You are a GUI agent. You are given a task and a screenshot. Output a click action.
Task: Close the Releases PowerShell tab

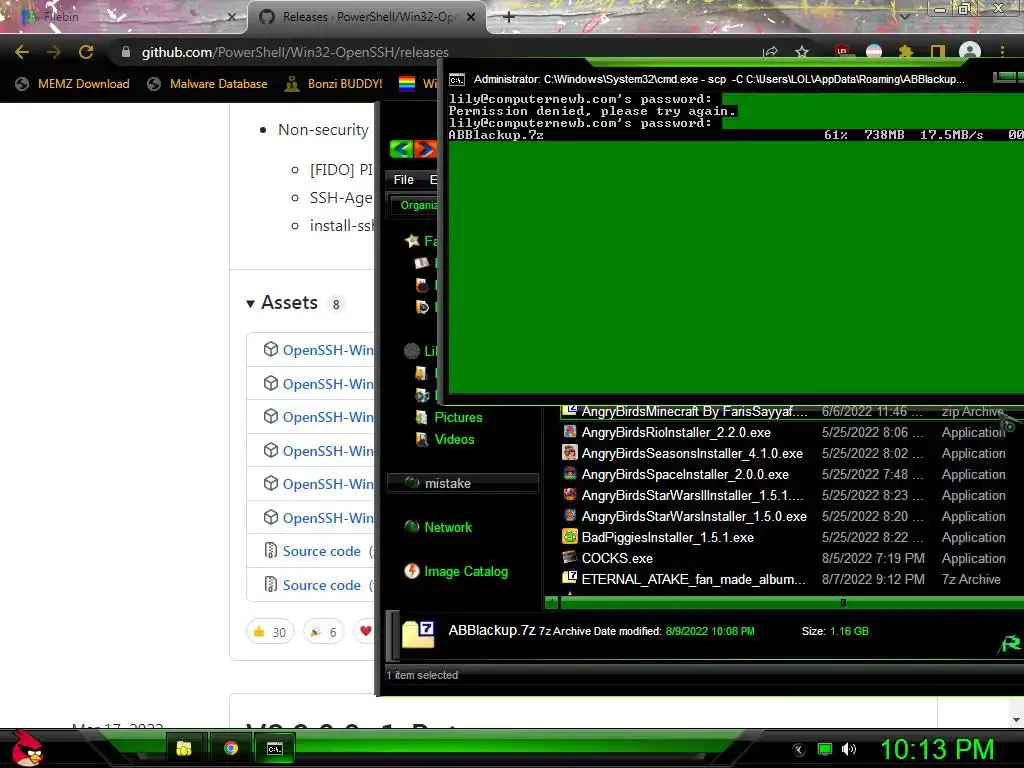[x=471, y=18]
